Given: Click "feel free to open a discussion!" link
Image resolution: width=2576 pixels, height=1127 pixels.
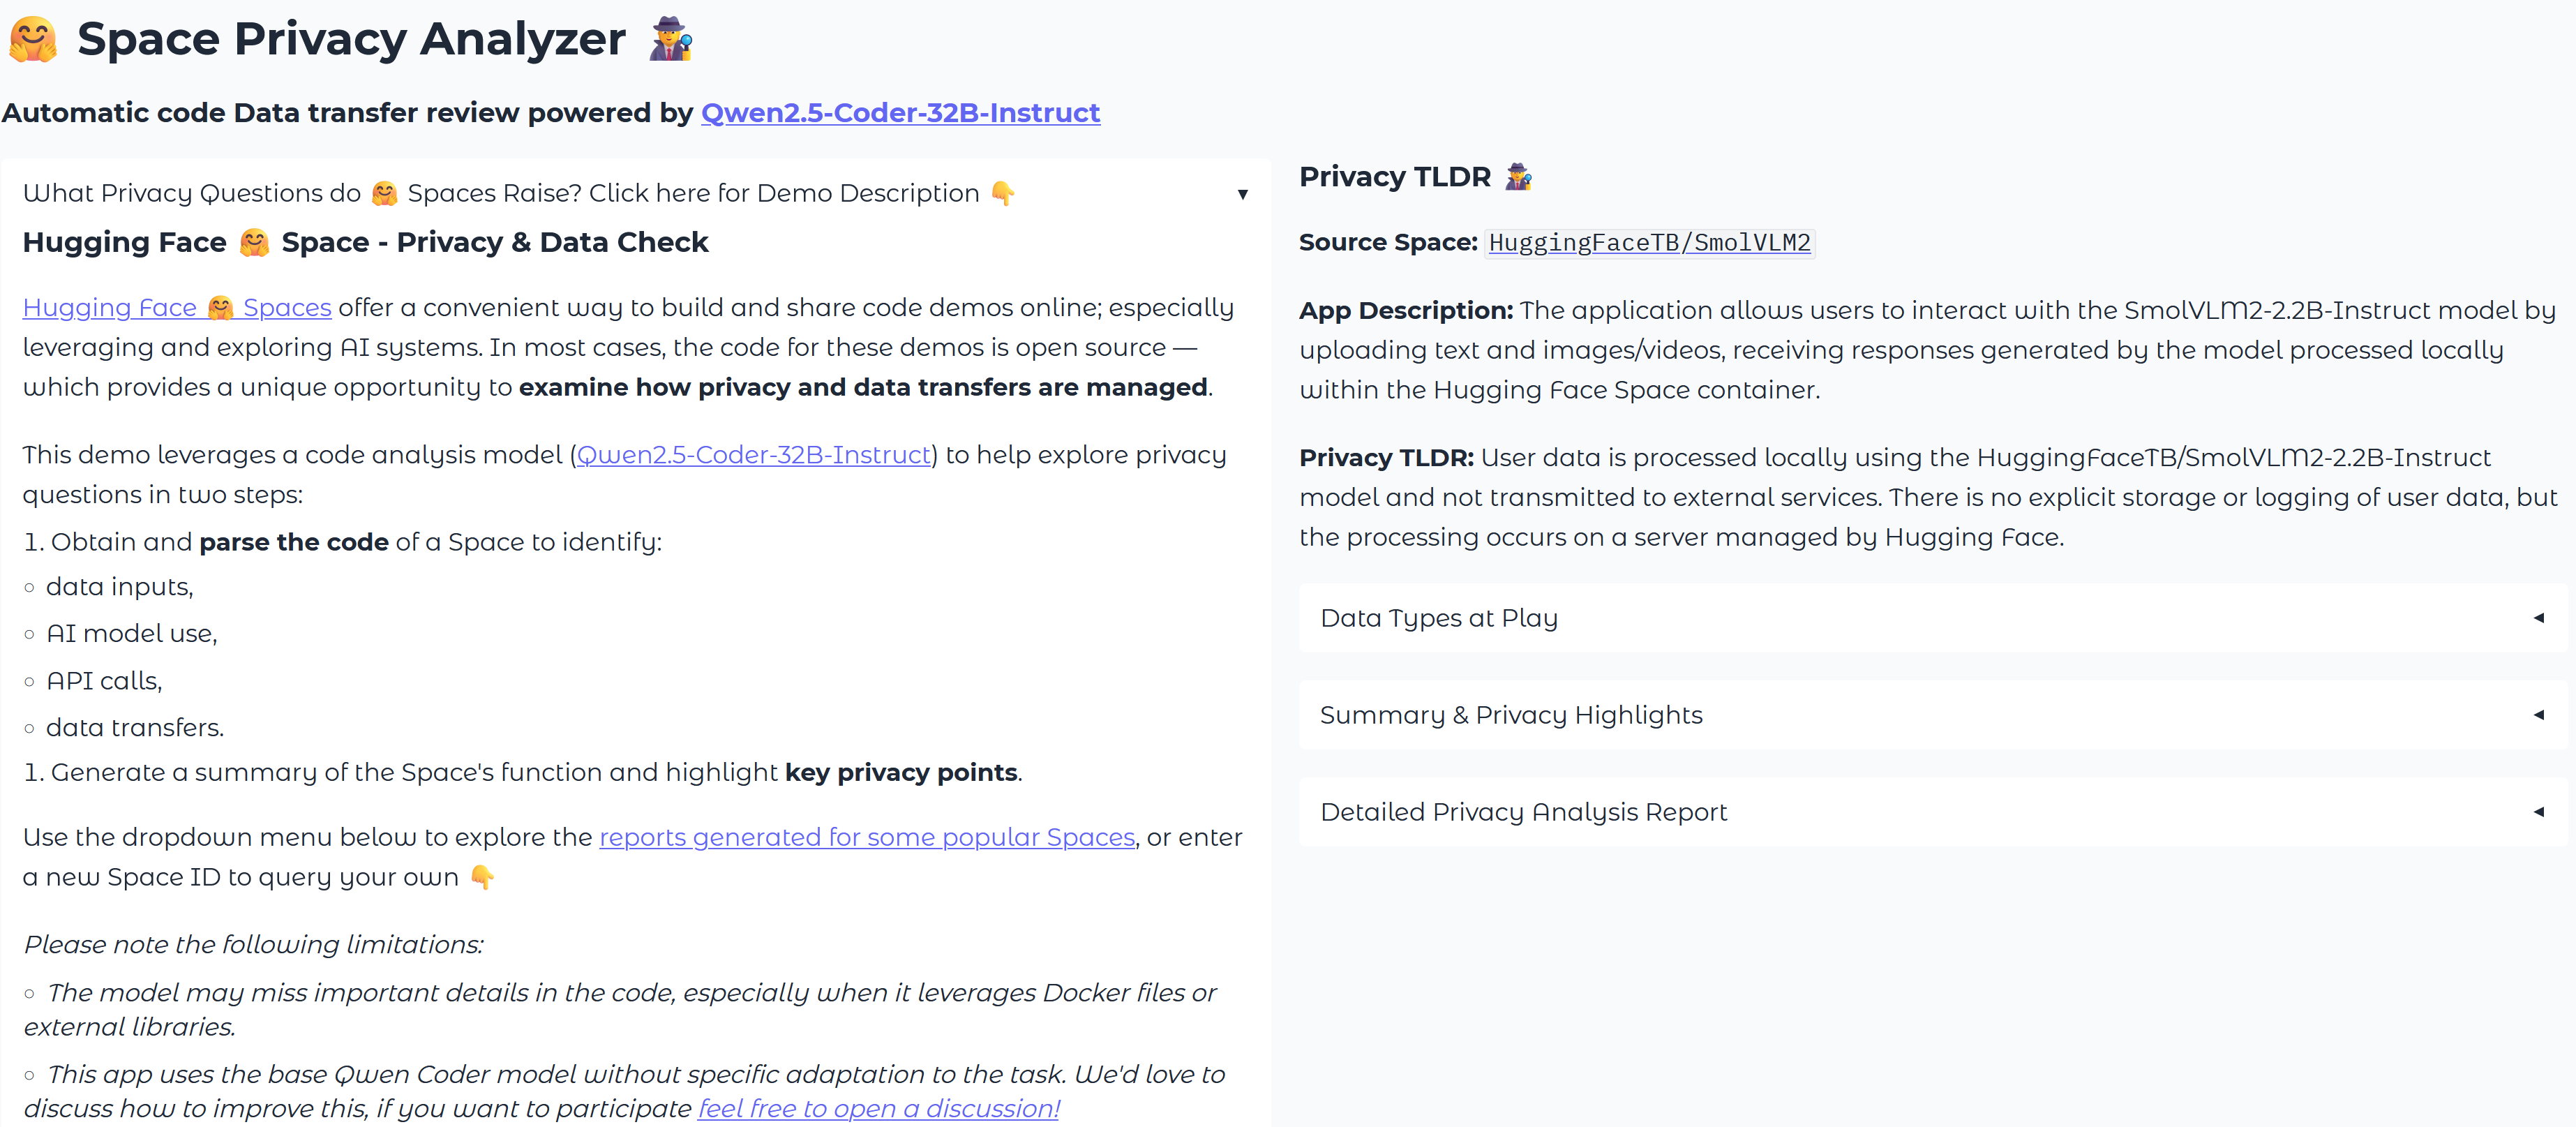Looking at the screenshot, I should [x=878, y=1109].
